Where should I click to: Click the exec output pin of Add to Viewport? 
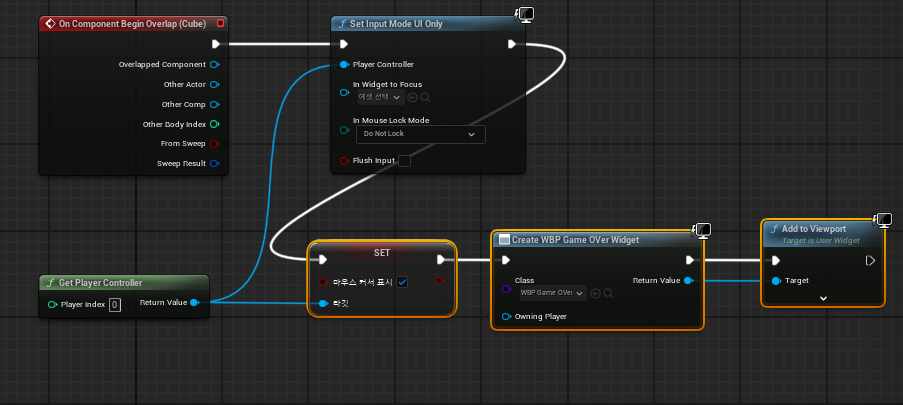pos(870,260)
